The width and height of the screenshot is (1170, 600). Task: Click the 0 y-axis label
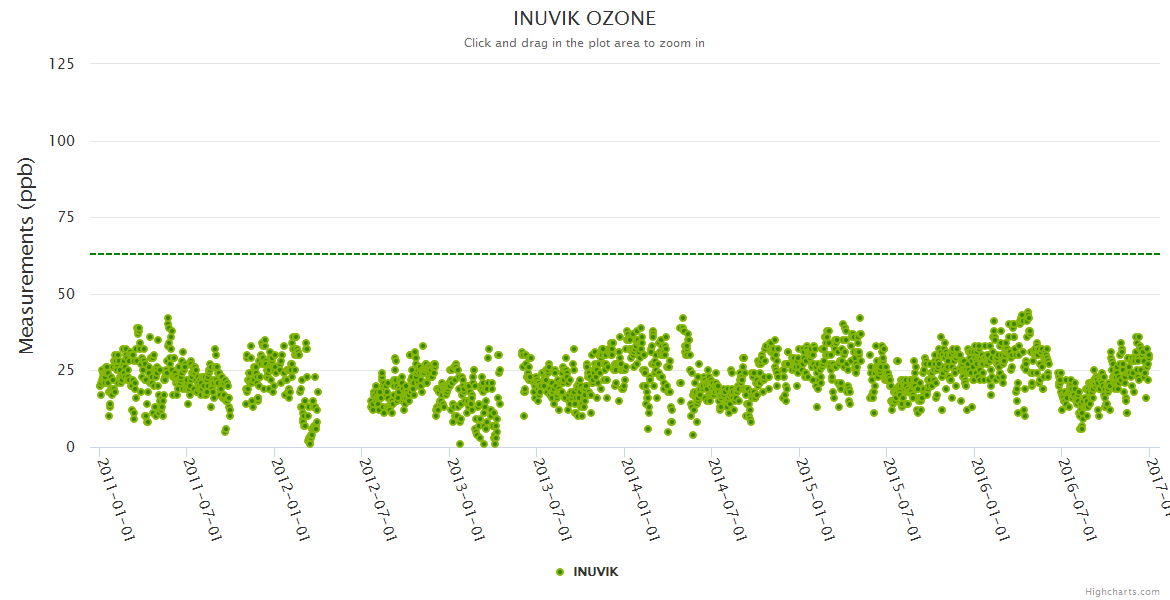70,447
